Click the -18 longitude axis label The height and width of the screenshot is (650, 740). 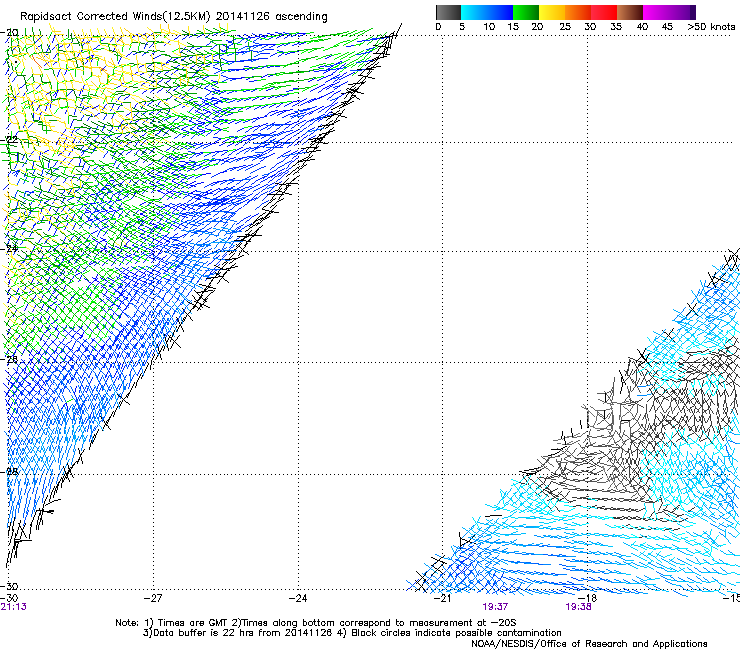pyautogui.click(x=587, y=598)
